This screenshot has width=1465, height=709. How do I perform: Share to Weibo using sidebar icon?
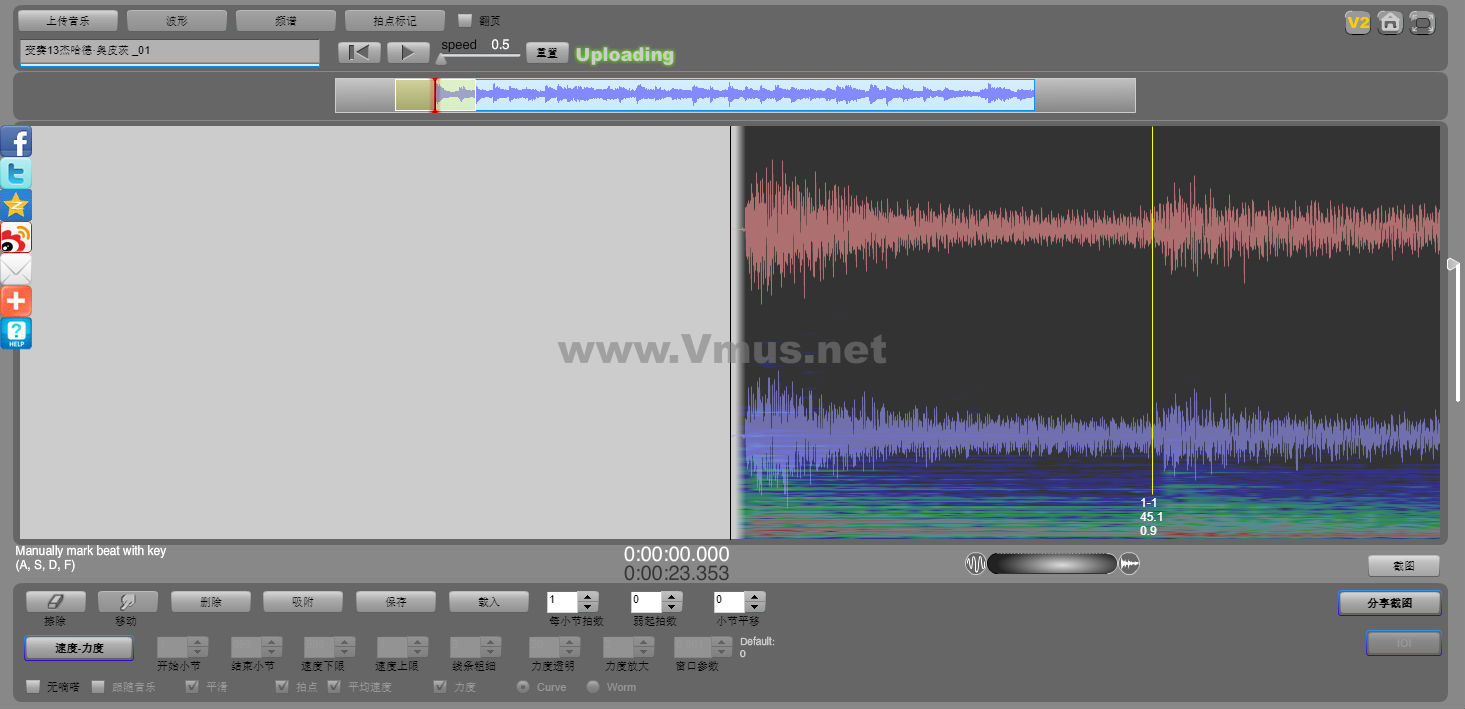[x=16, y=238]
